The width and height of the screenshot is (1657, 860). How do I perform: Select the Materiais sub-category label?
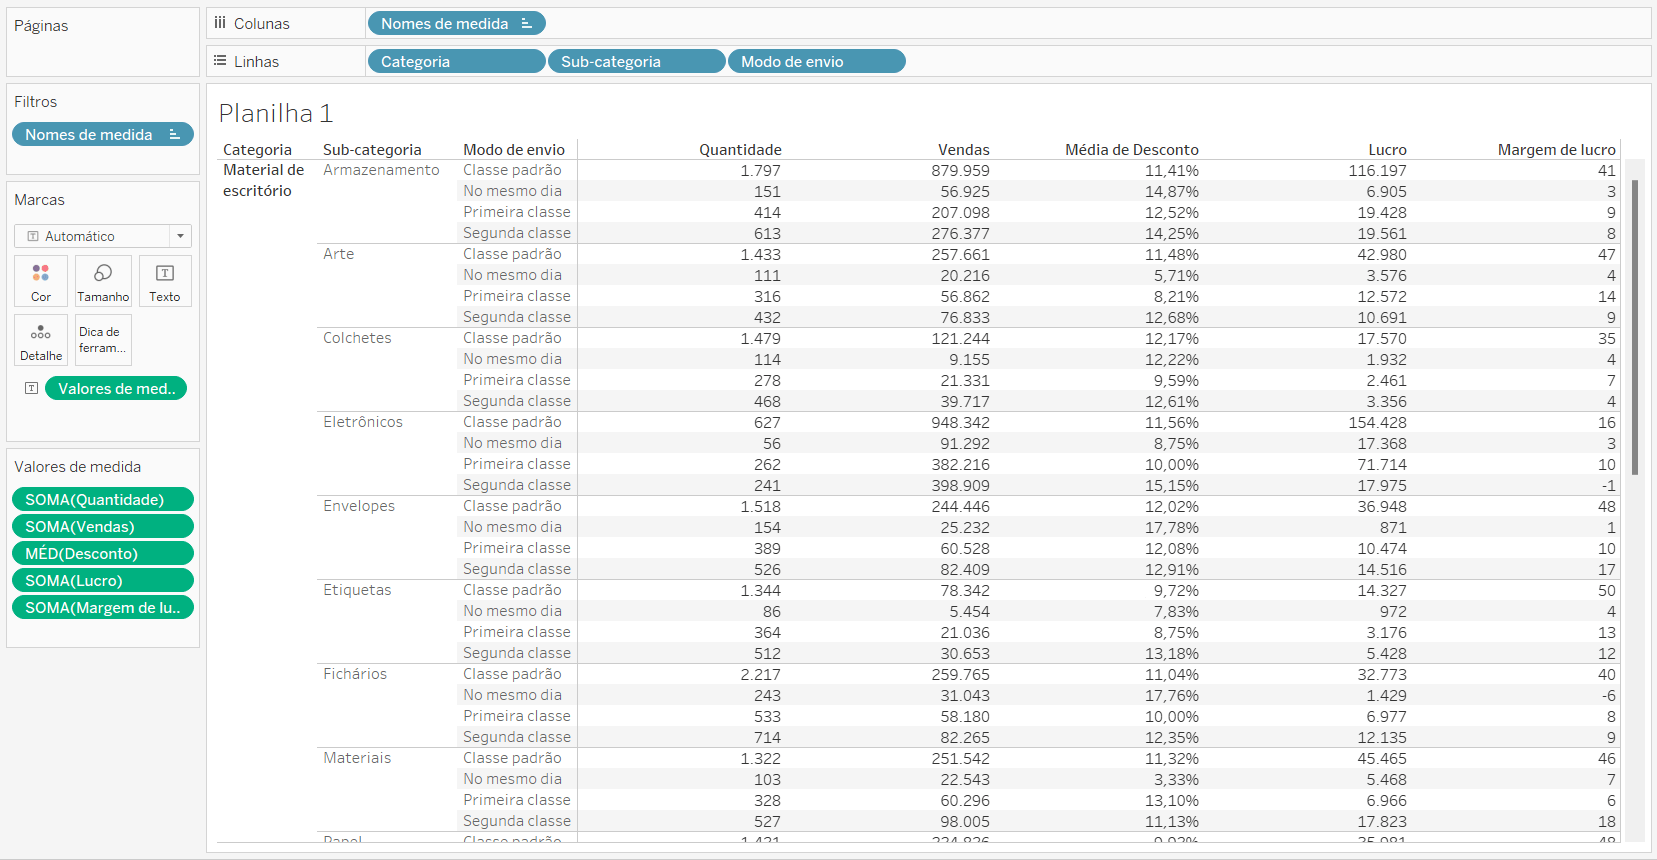[357, 758]
